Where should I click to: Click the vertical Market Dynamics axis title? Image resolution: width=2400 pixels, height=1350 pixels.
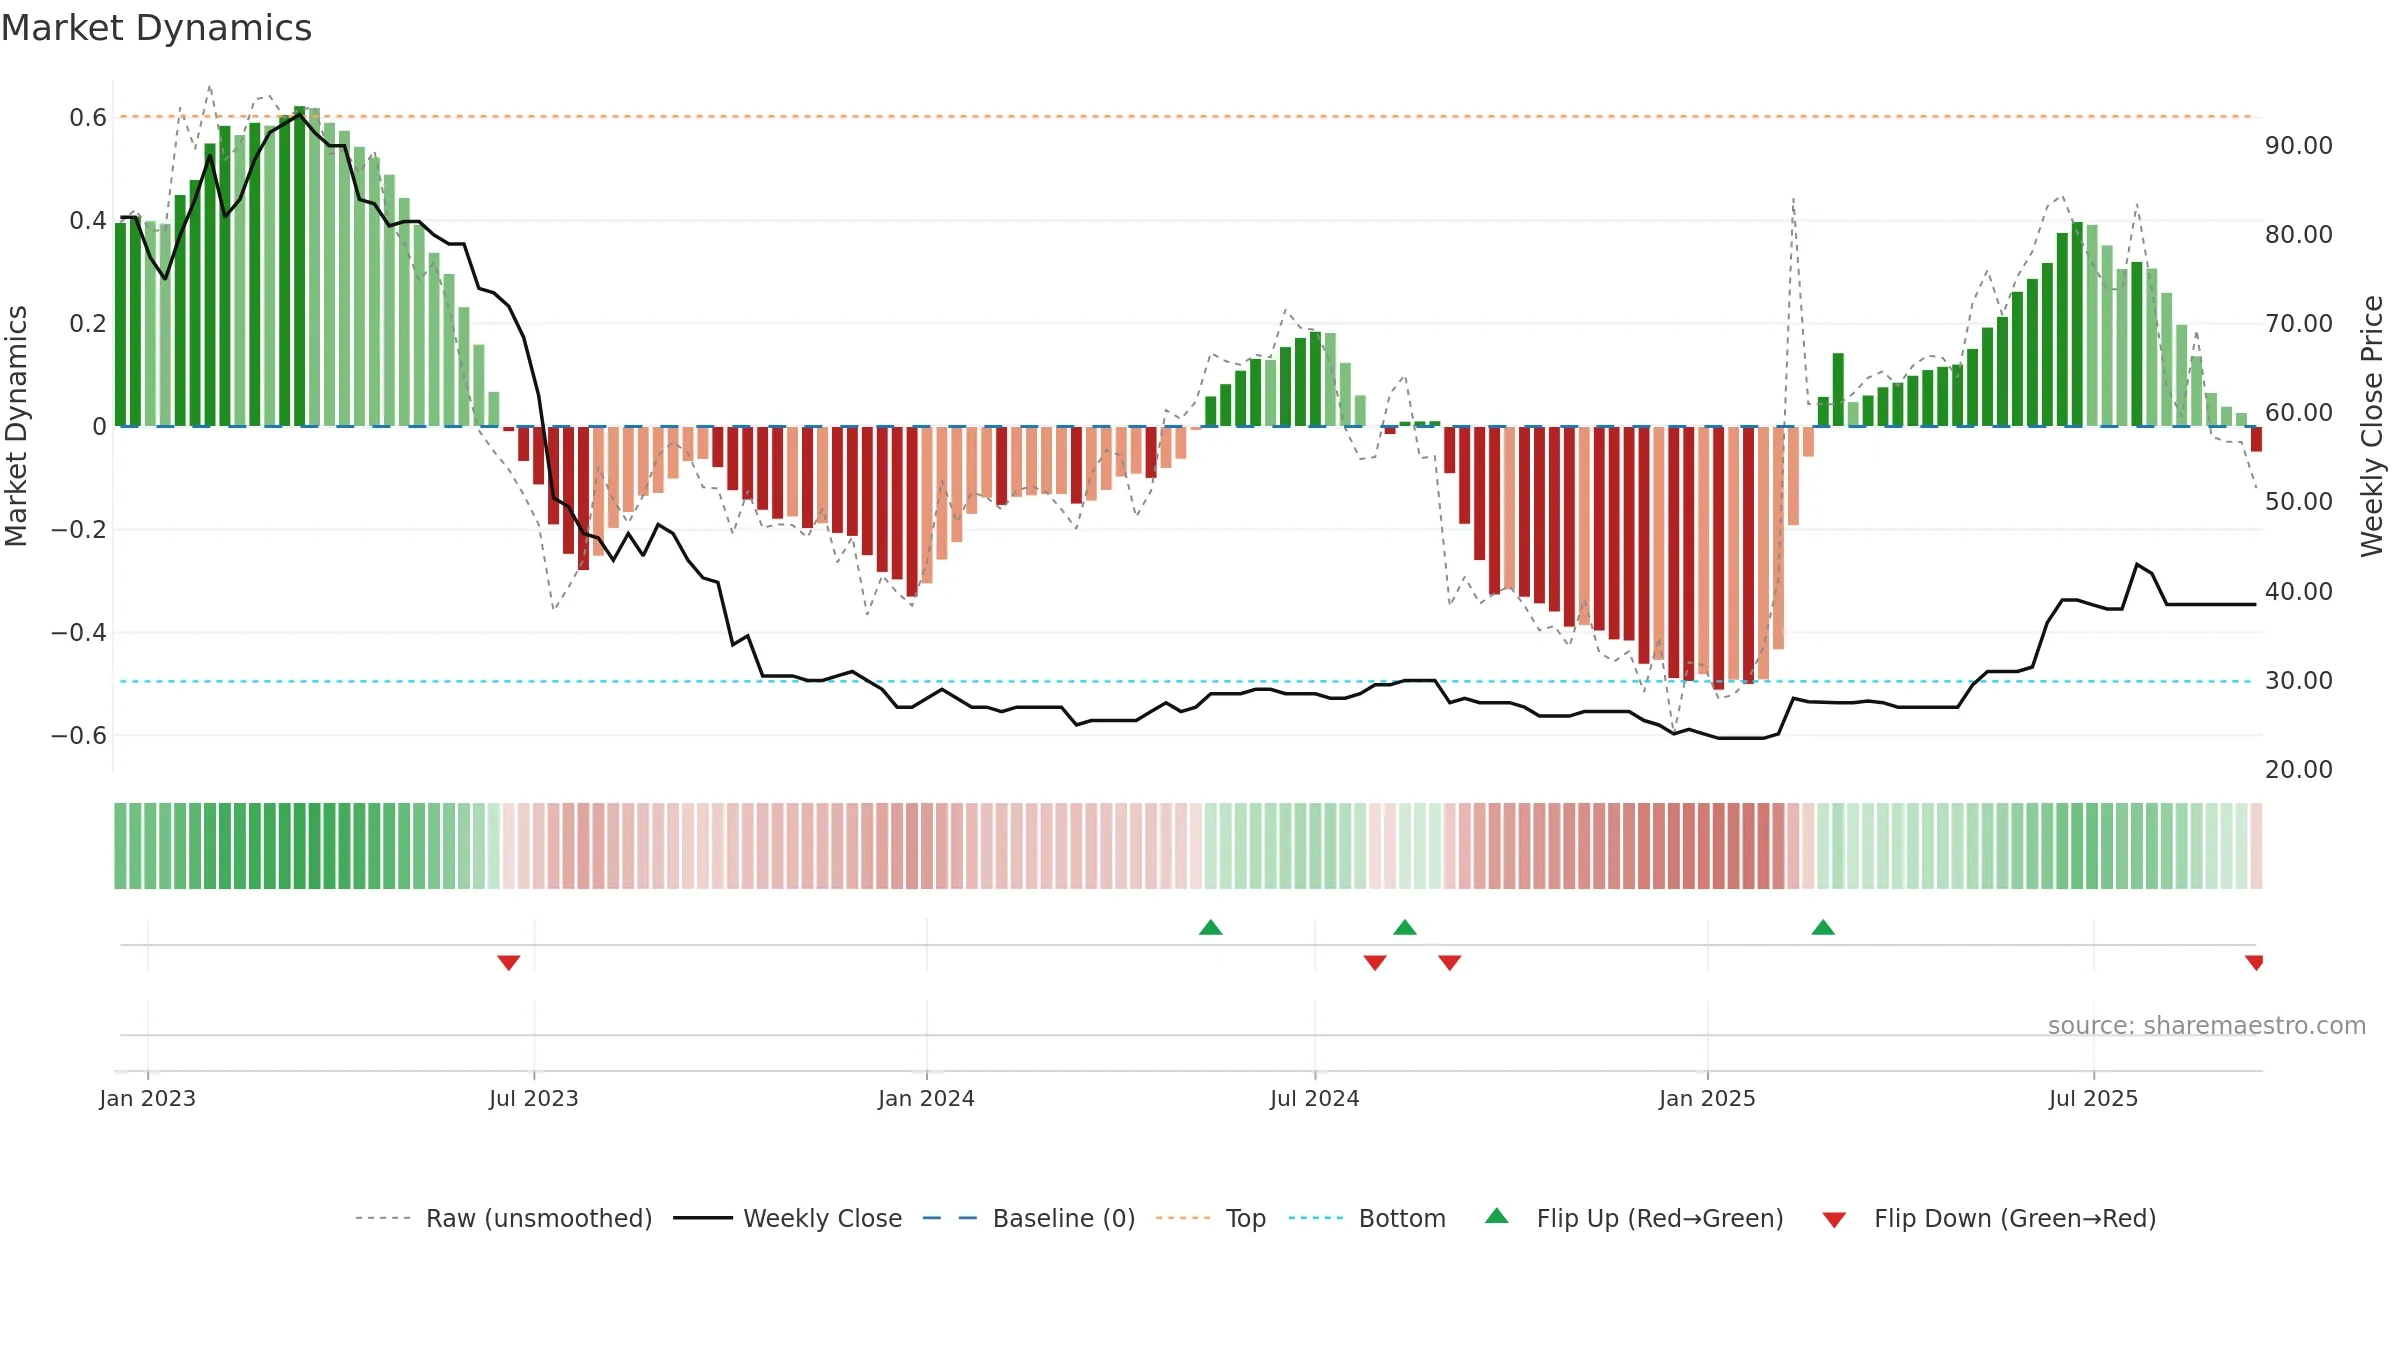click(x=16, y=426)
